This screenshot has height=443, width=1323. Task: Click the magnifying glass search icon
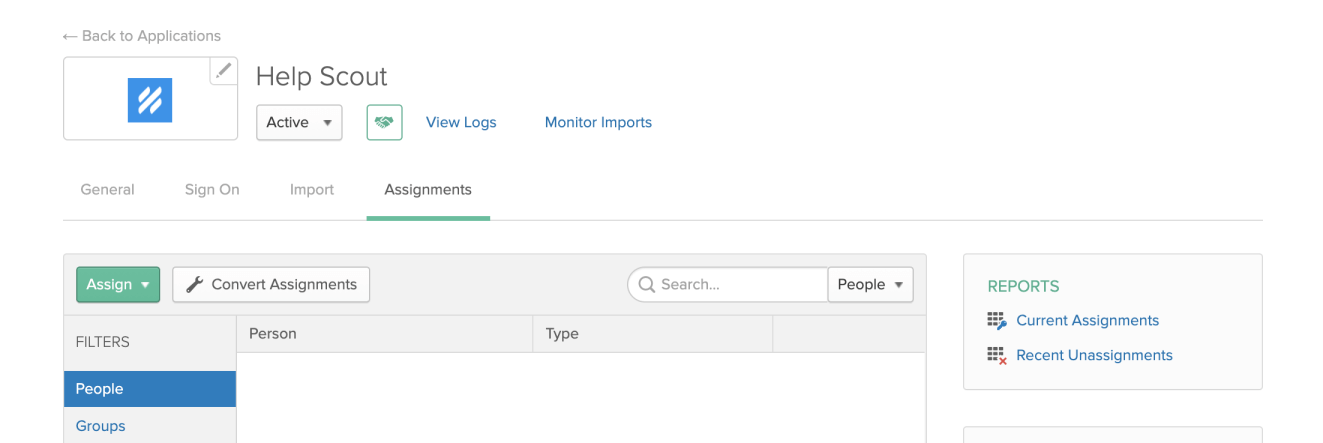(x=647, y=285)
